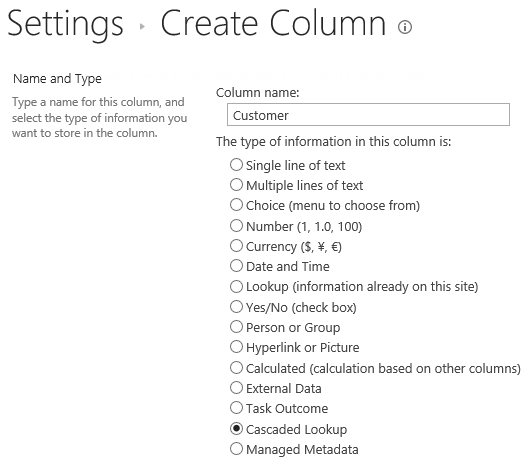Click the info icon beside Create Column

pos(405,27)
